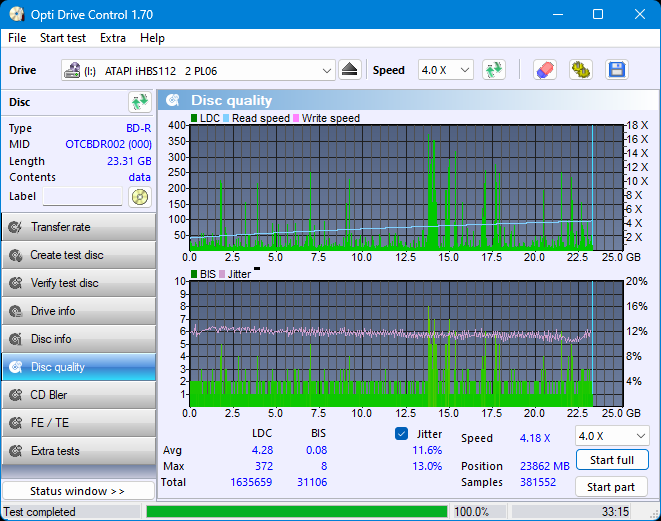Open the drive selection dropdown
Screen dimensions: 661x521
pos(327,70)
